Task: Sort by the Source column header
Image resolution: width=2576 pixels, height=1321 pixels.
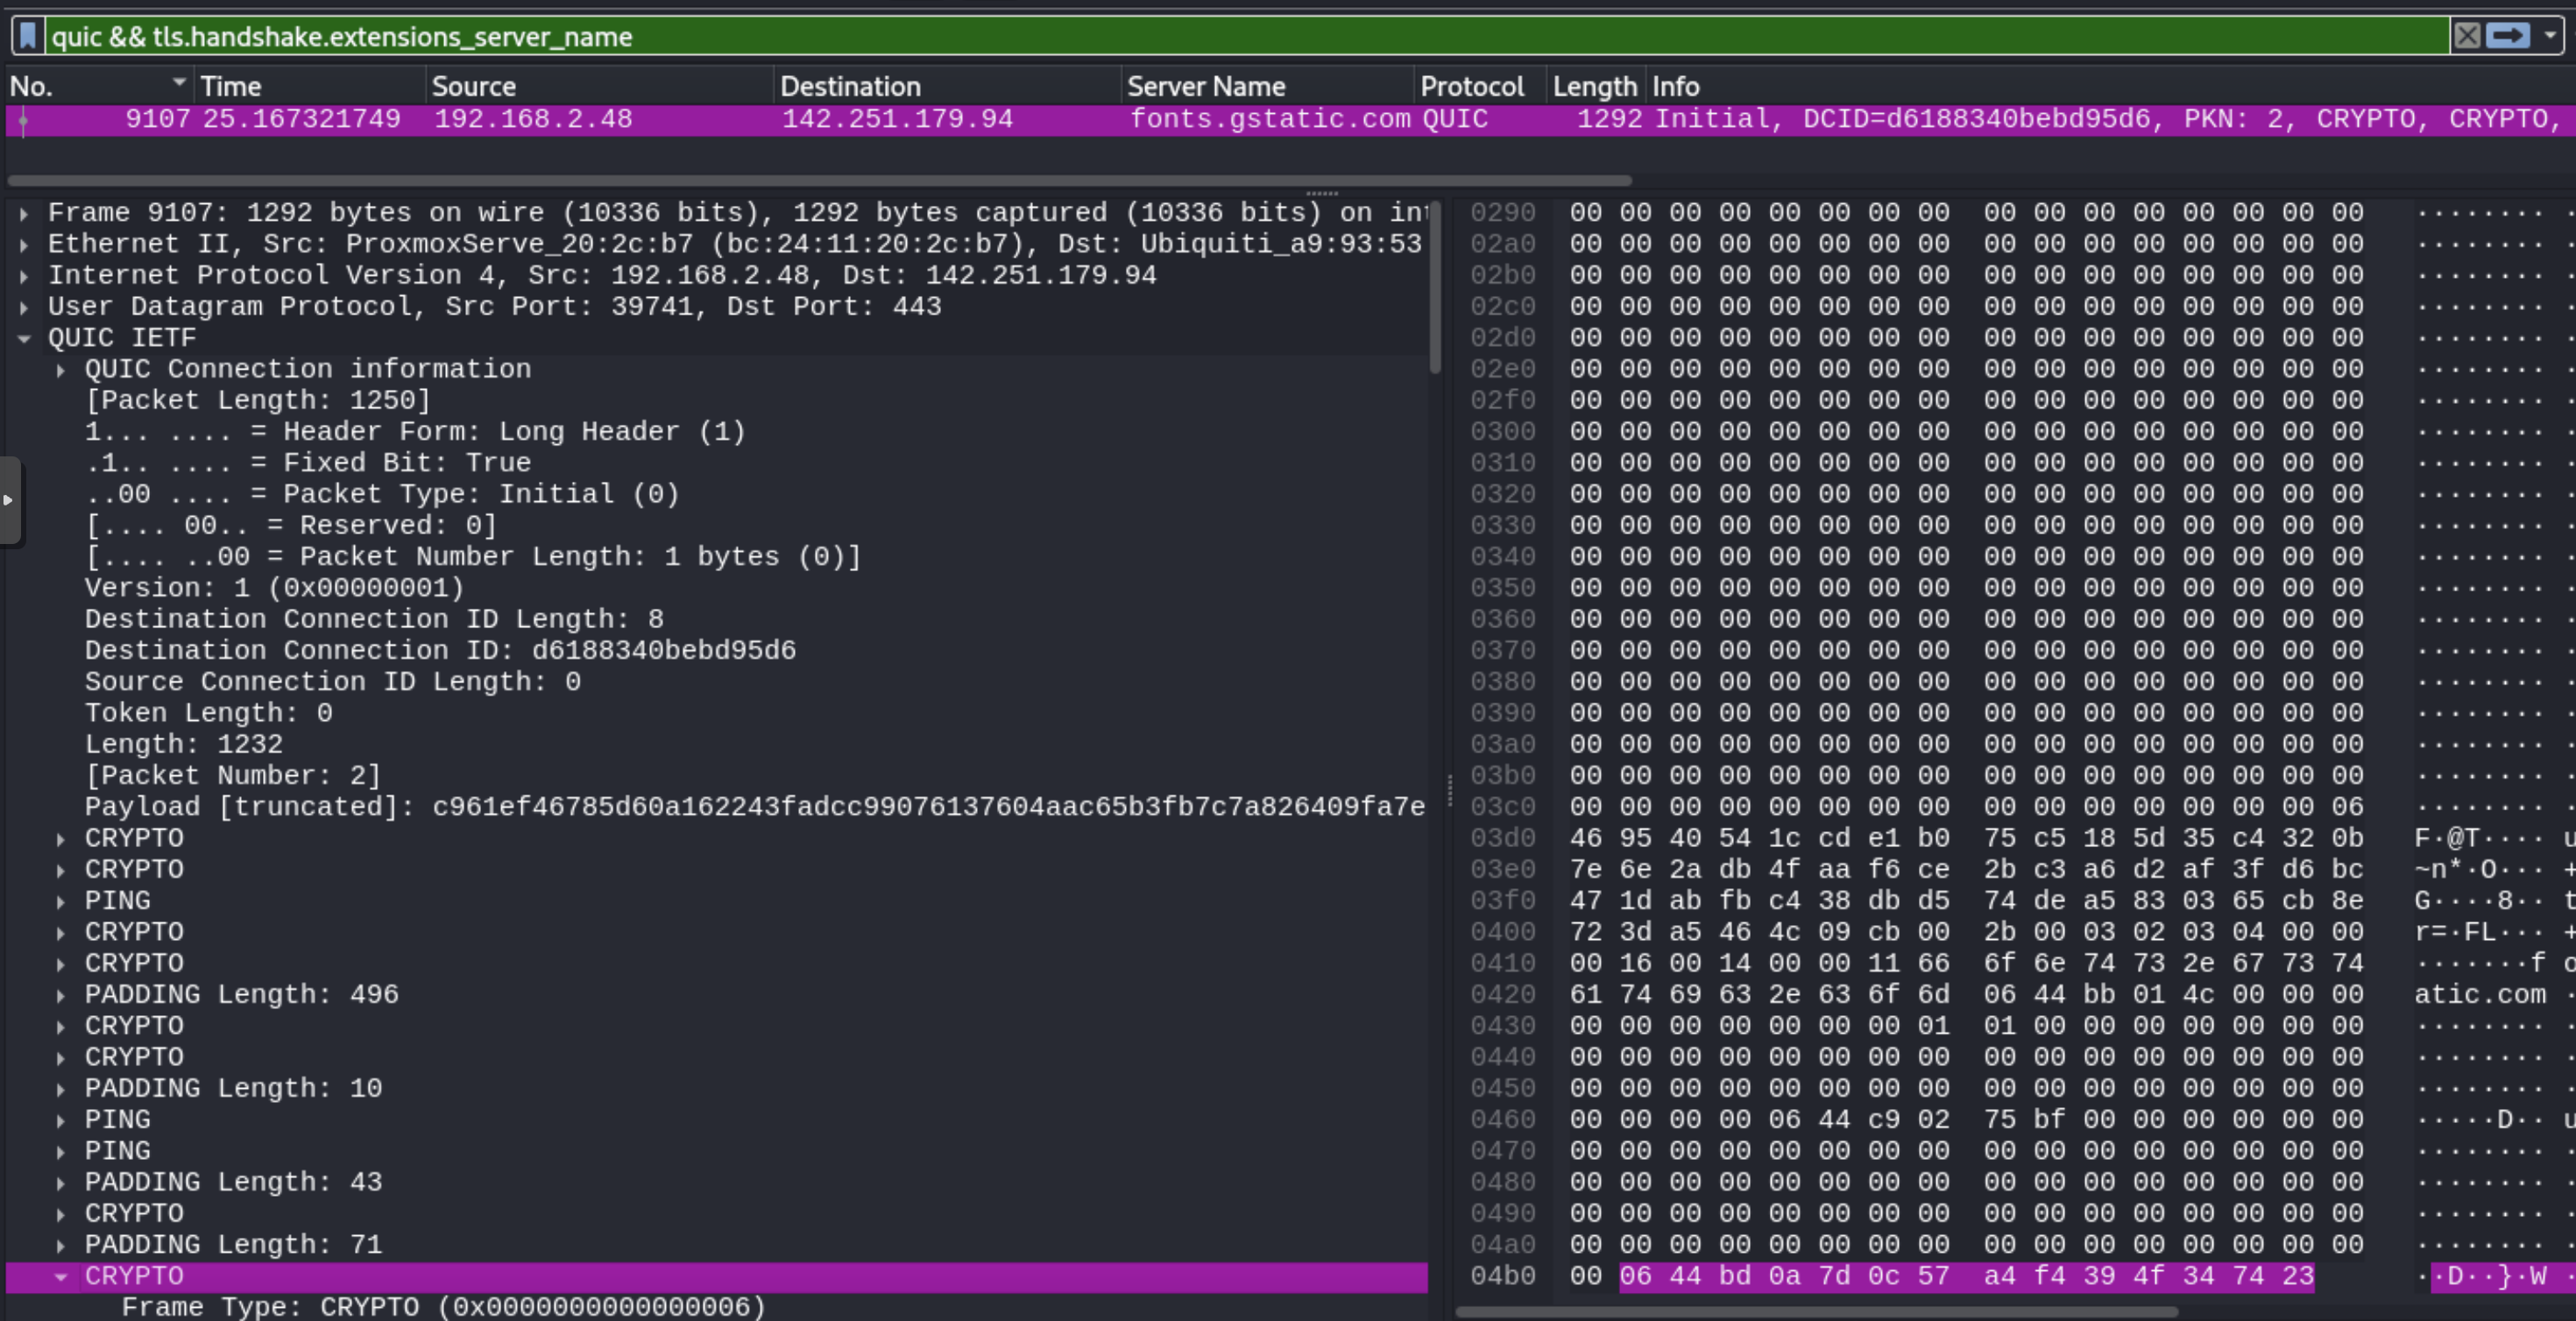Action: click(x=599, y=86)
